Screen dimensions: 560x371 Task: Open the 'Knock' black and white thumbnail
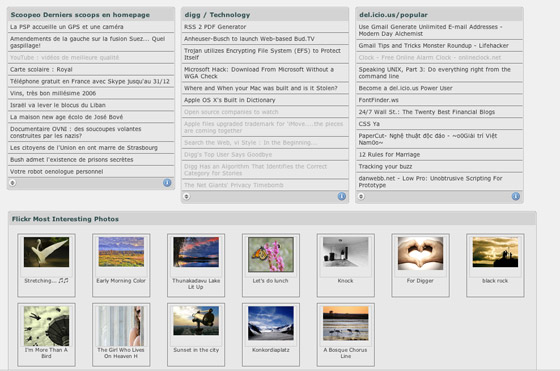click(345, 252)
